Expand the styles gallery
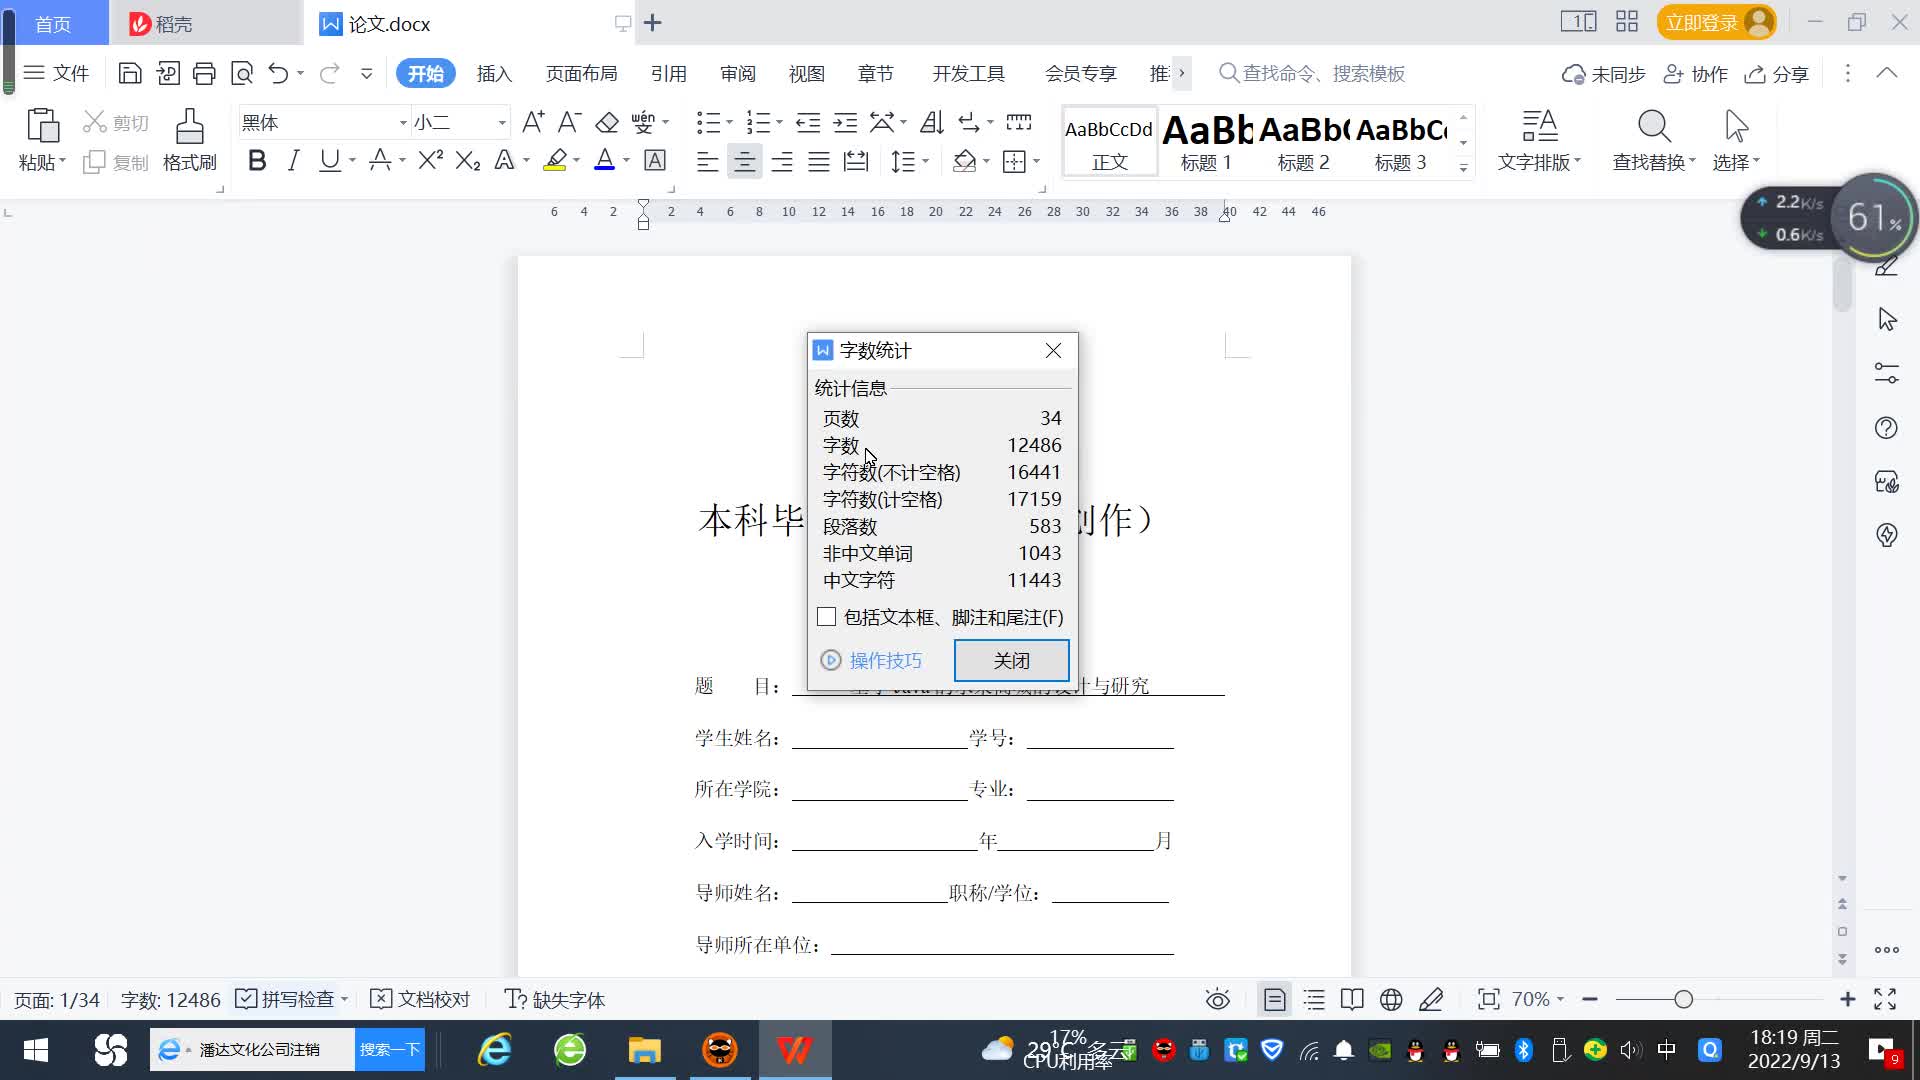The width and height of the screenshot is (1920, 1080). click(1463, 167)
